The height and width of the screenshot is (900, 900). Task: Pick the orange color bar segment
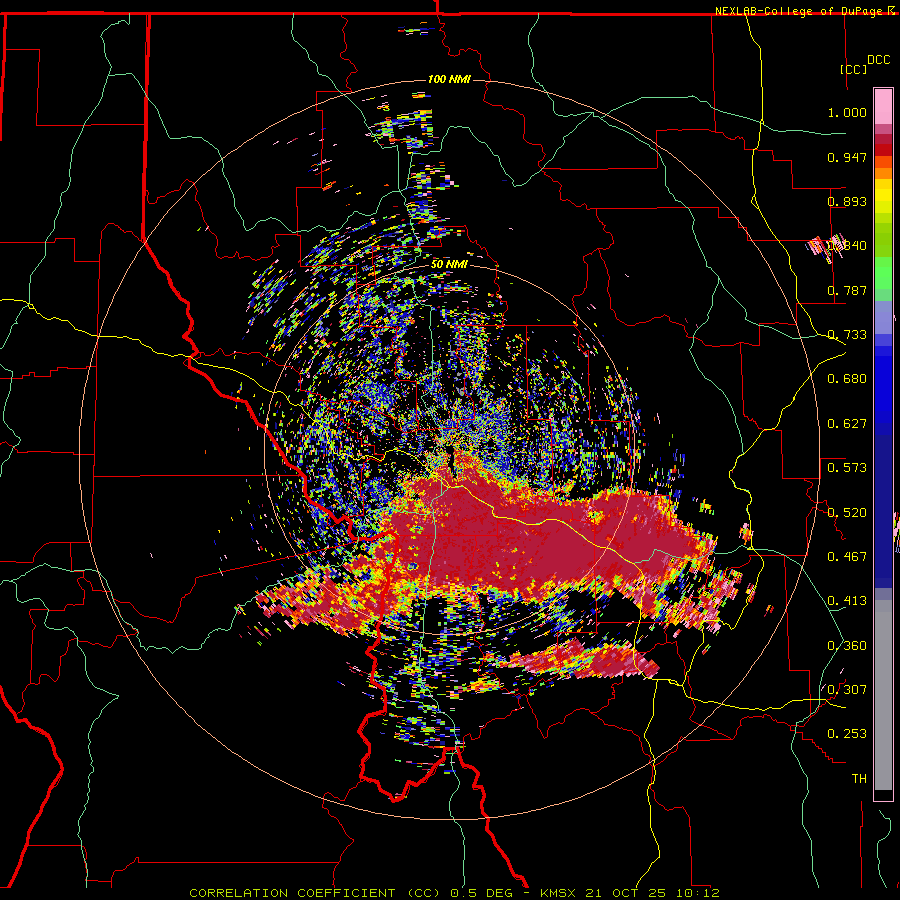pyautogui.click(x=883, y=174)
